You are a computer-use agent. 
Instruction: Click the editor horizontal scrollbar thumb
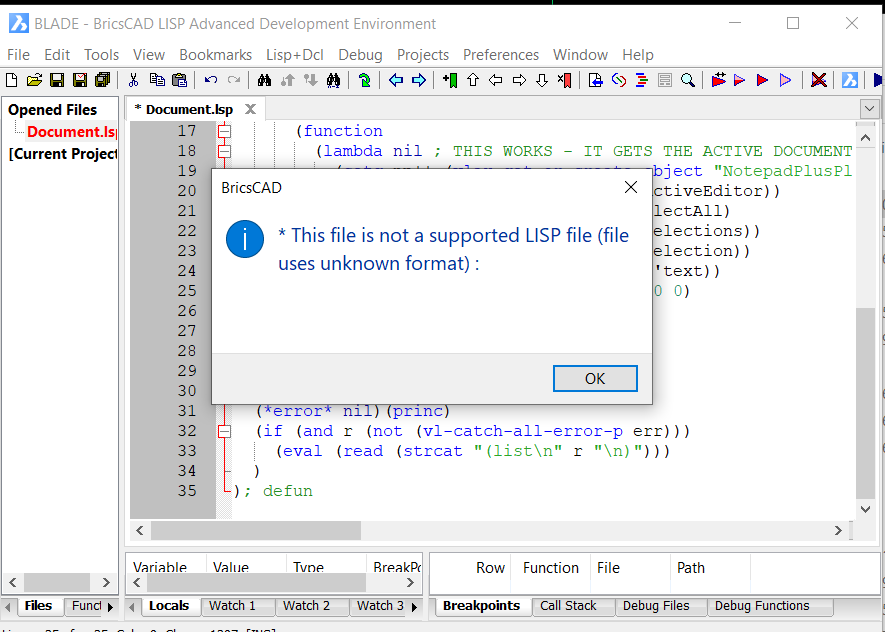click(256, 530)
